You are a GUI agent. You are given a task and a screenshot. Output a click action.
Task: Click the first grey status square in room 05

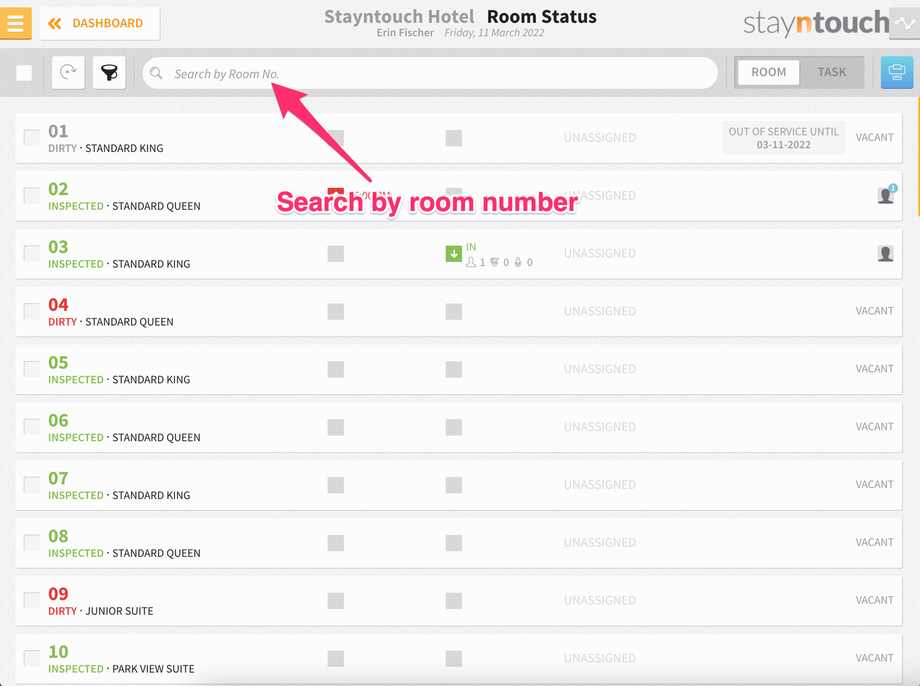336,369
